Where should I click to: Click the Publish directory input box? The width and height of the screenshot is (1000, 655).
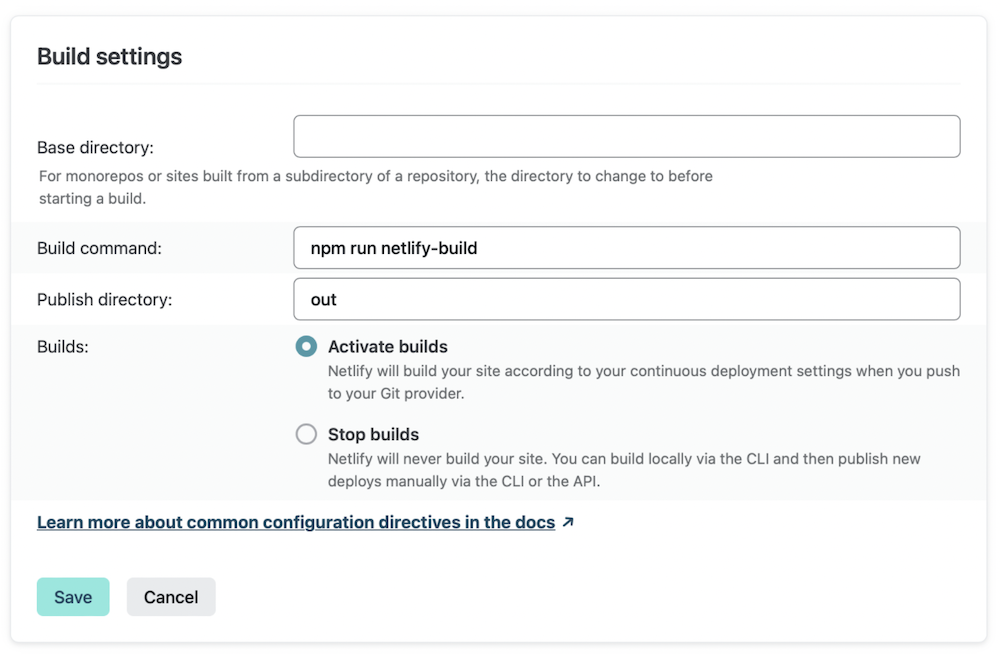(x=626, y=299)
